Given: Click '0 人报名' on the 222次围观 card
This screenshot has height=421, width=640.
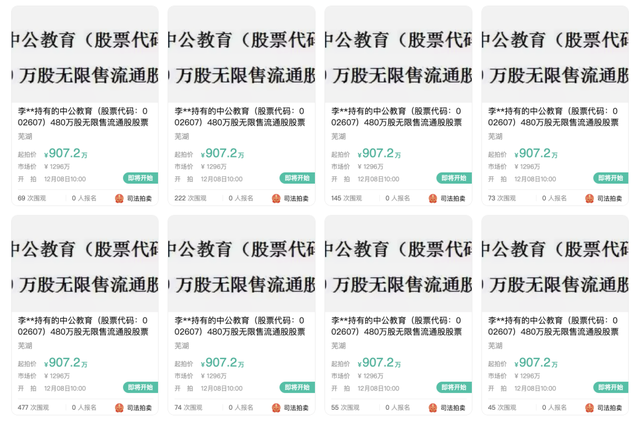Looking at the screenshot, I should [x=241, y=198].
